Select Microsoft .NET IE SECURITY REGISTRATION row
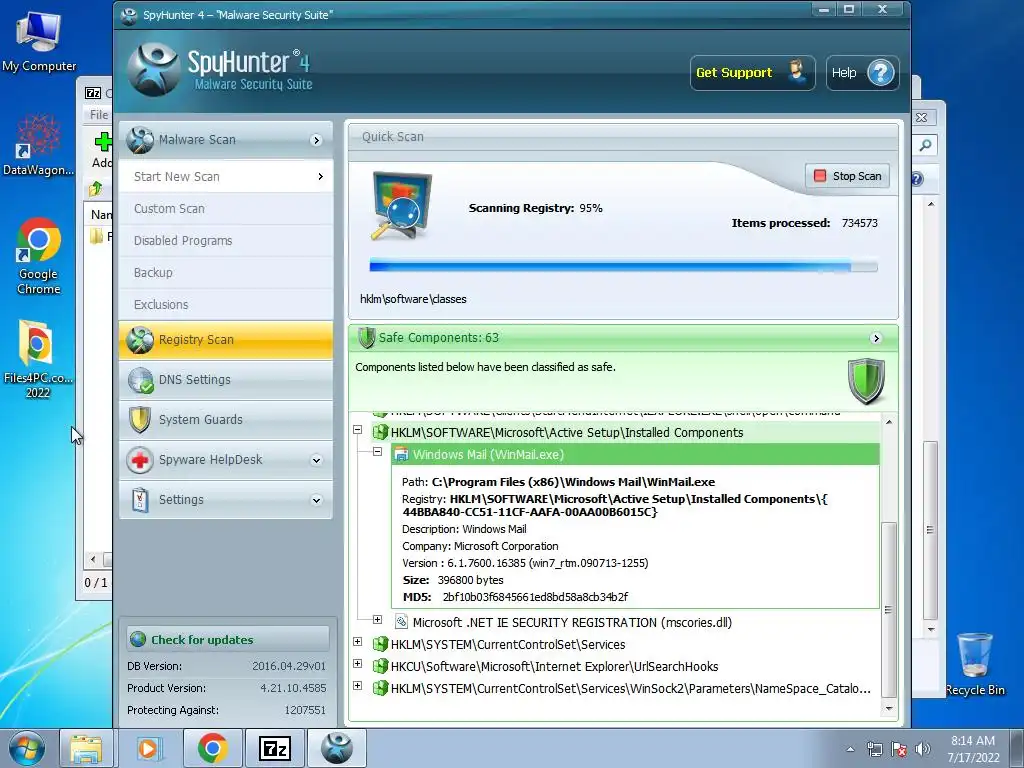 tap(572, 622)
